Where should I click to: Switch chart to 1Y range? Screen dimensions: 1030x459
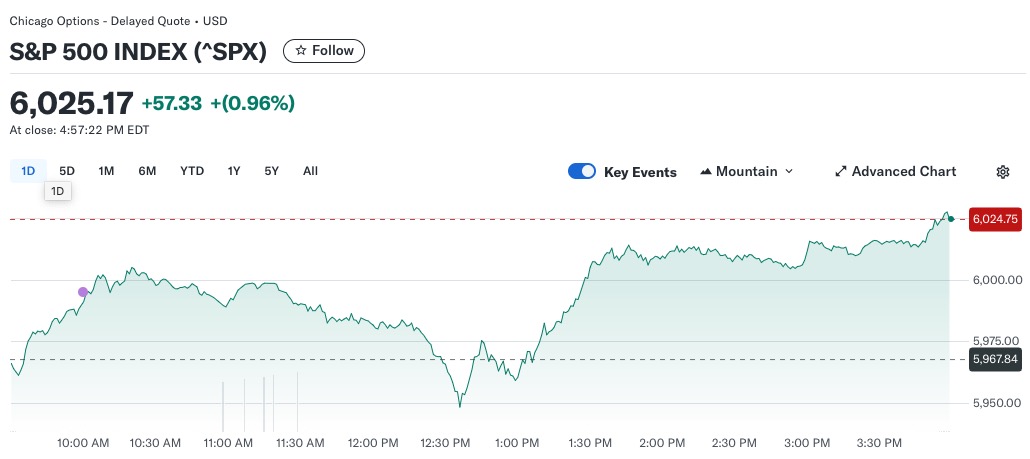click(x=234, y=171)
